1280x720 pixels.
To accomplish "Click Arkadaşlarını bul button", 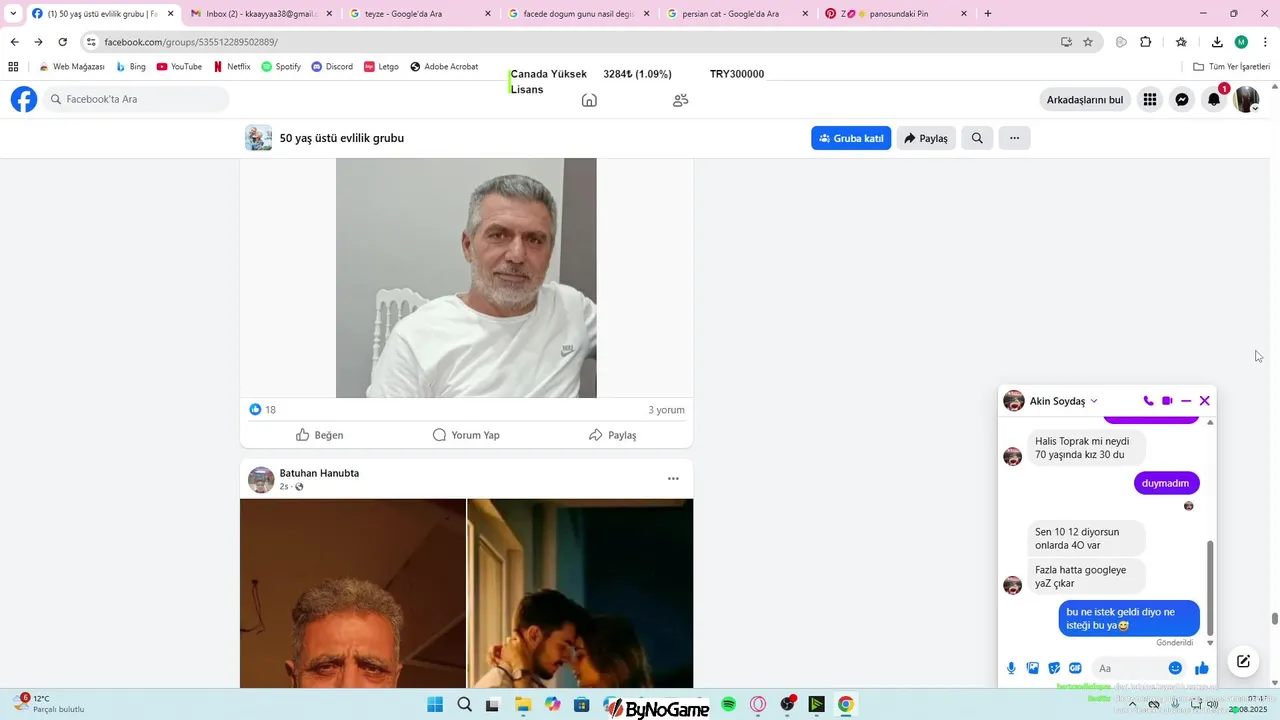I will click(x=1085, y=99).
